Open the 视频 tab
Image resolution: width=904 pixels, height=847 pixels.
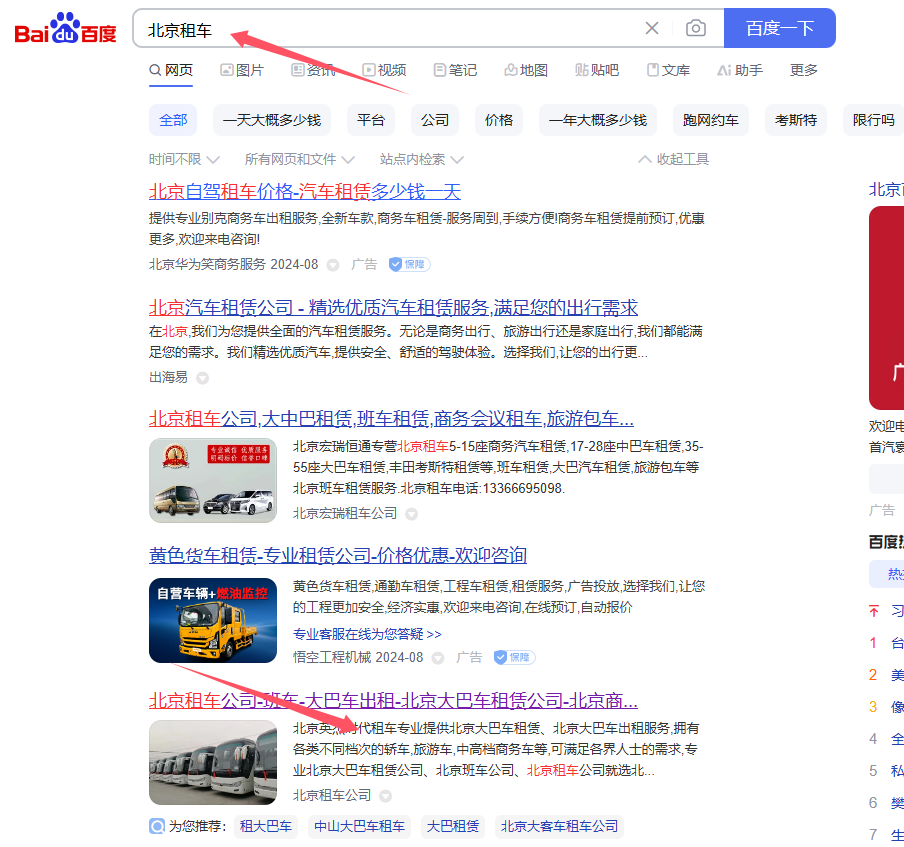click(384, 70)
